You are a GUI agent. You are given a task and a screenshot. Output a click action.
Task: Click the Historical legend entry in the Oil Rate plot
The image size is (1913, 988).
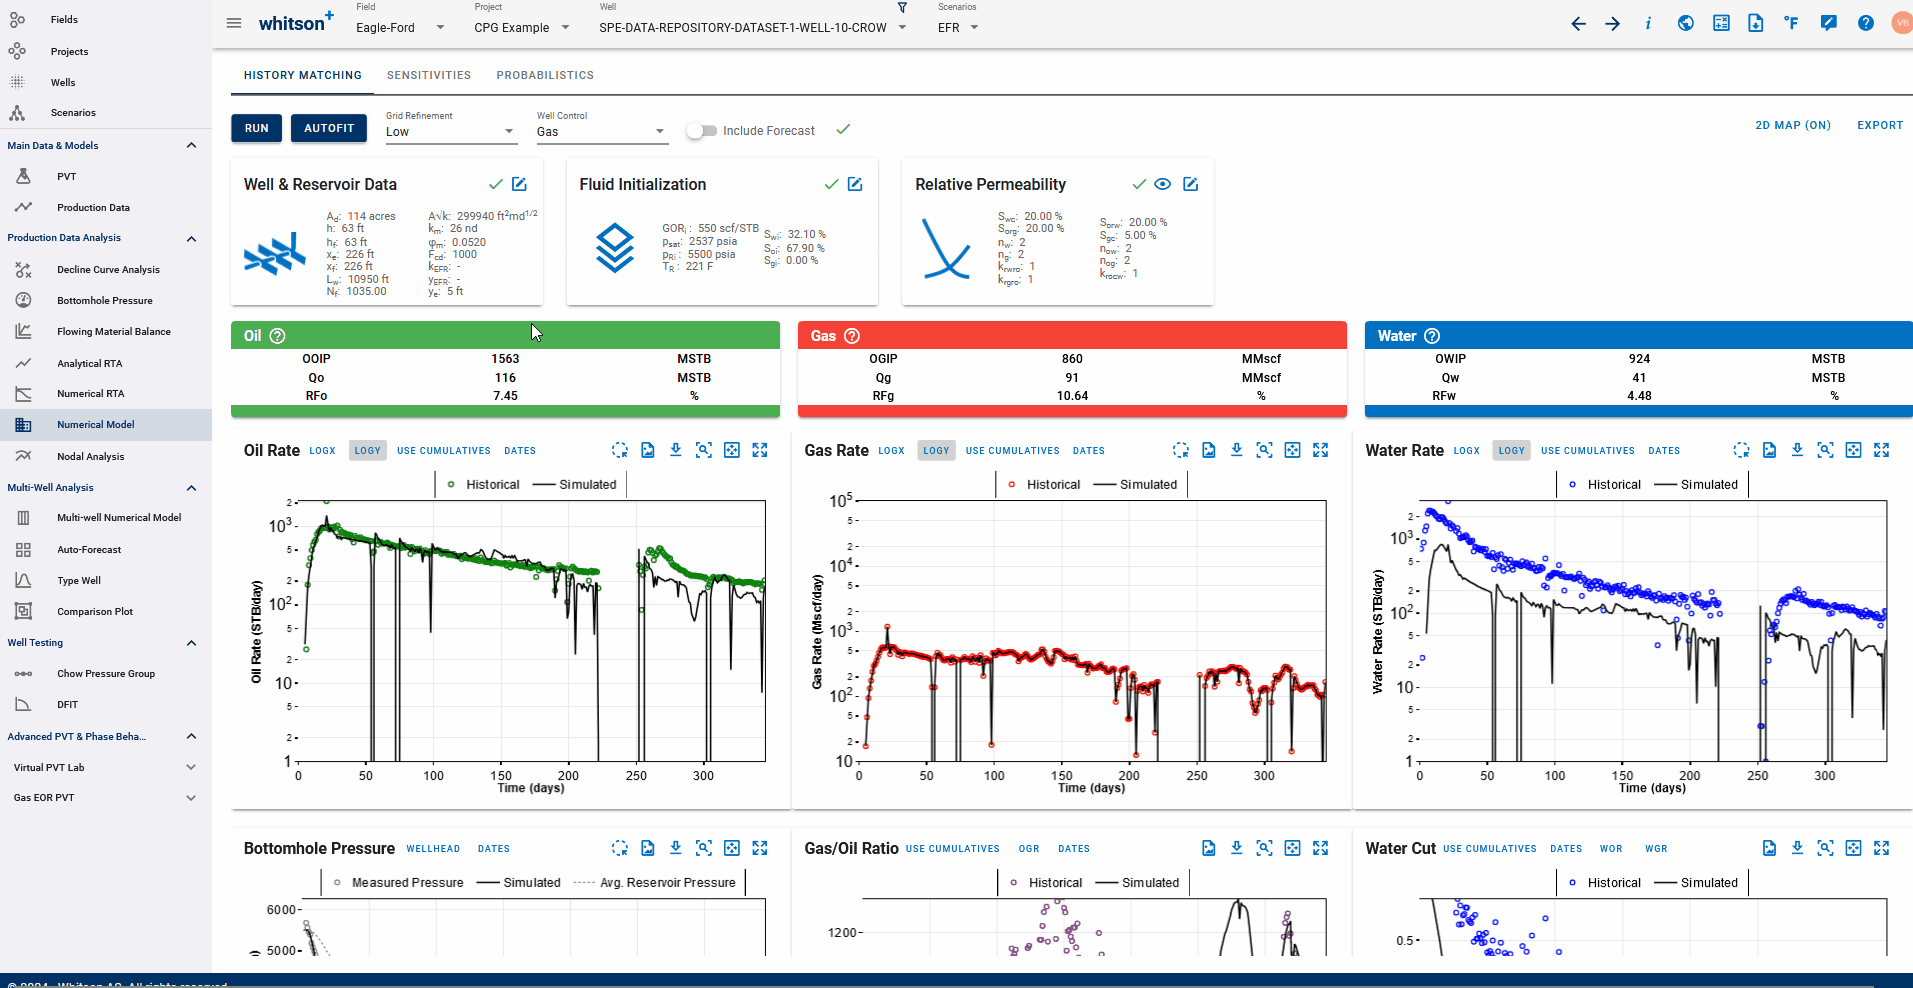click(x=484, y=485)
